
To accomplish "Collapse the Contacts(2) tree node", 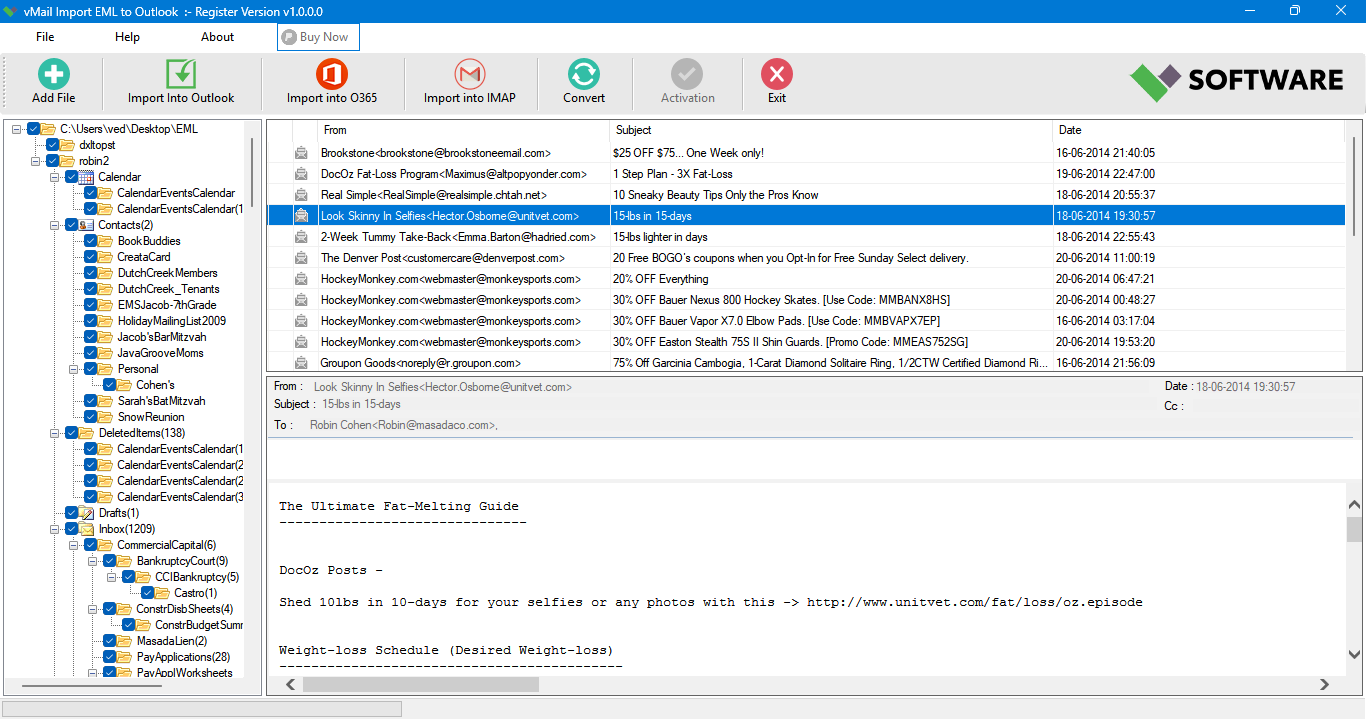I will (x=55, y=225).
